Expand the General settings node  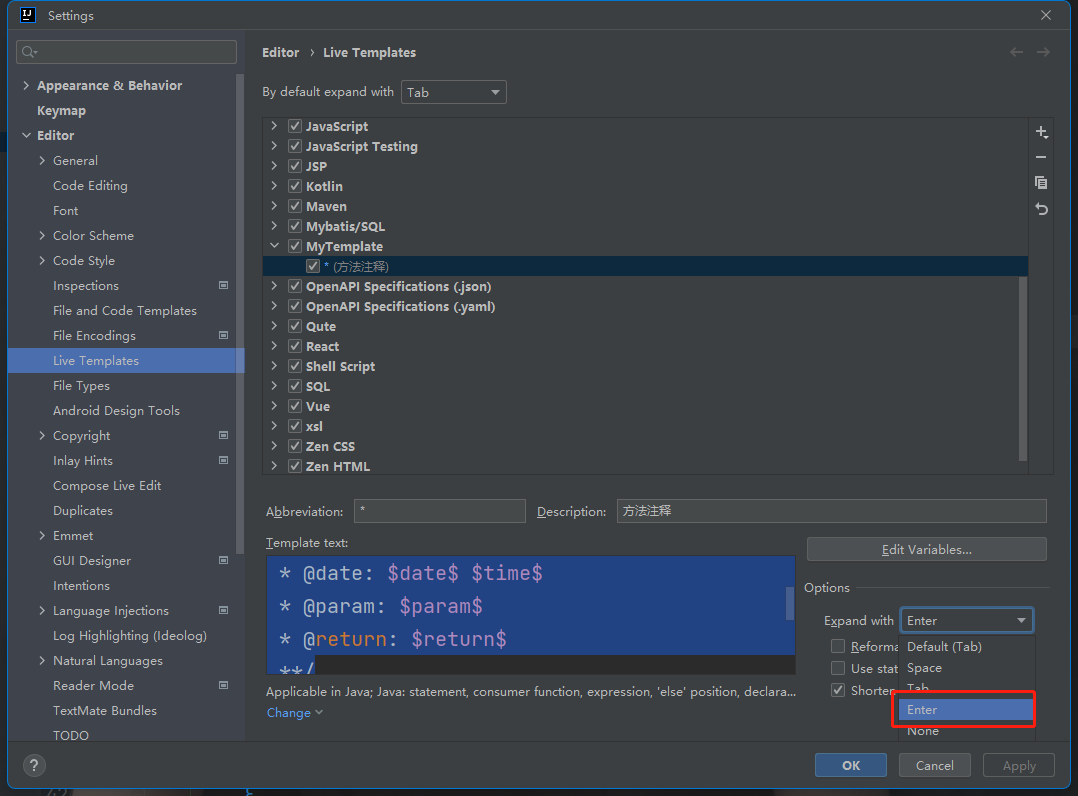tap(42, 160)
